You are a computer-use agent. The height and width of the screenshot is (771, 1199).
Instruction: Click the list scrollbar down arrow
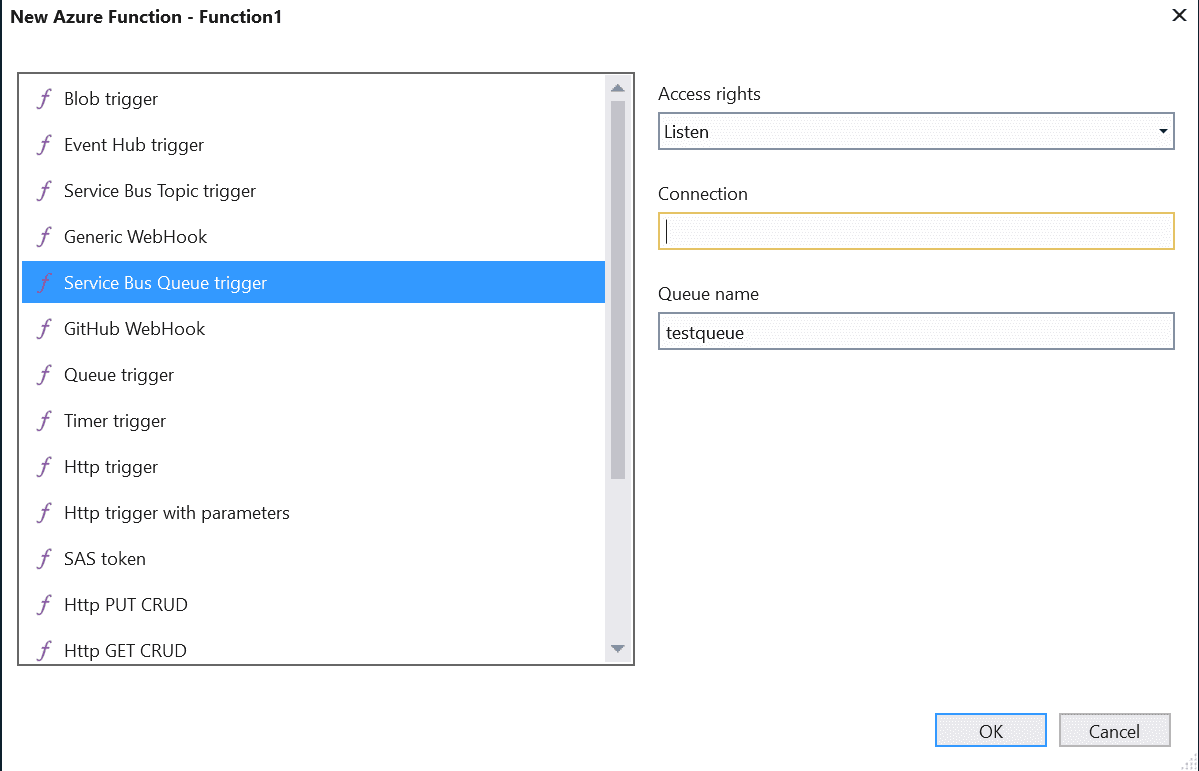tap(618, 649)
